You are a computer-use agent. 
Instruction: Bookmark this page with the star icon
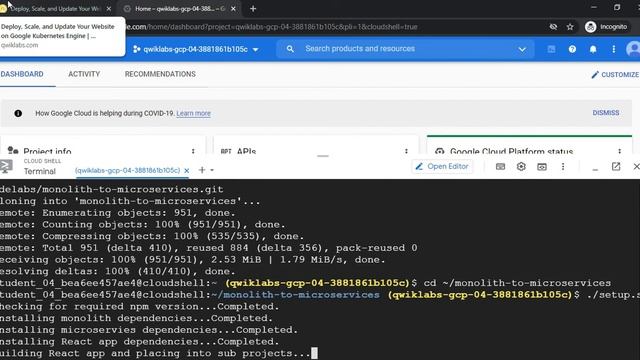[570, 27]
